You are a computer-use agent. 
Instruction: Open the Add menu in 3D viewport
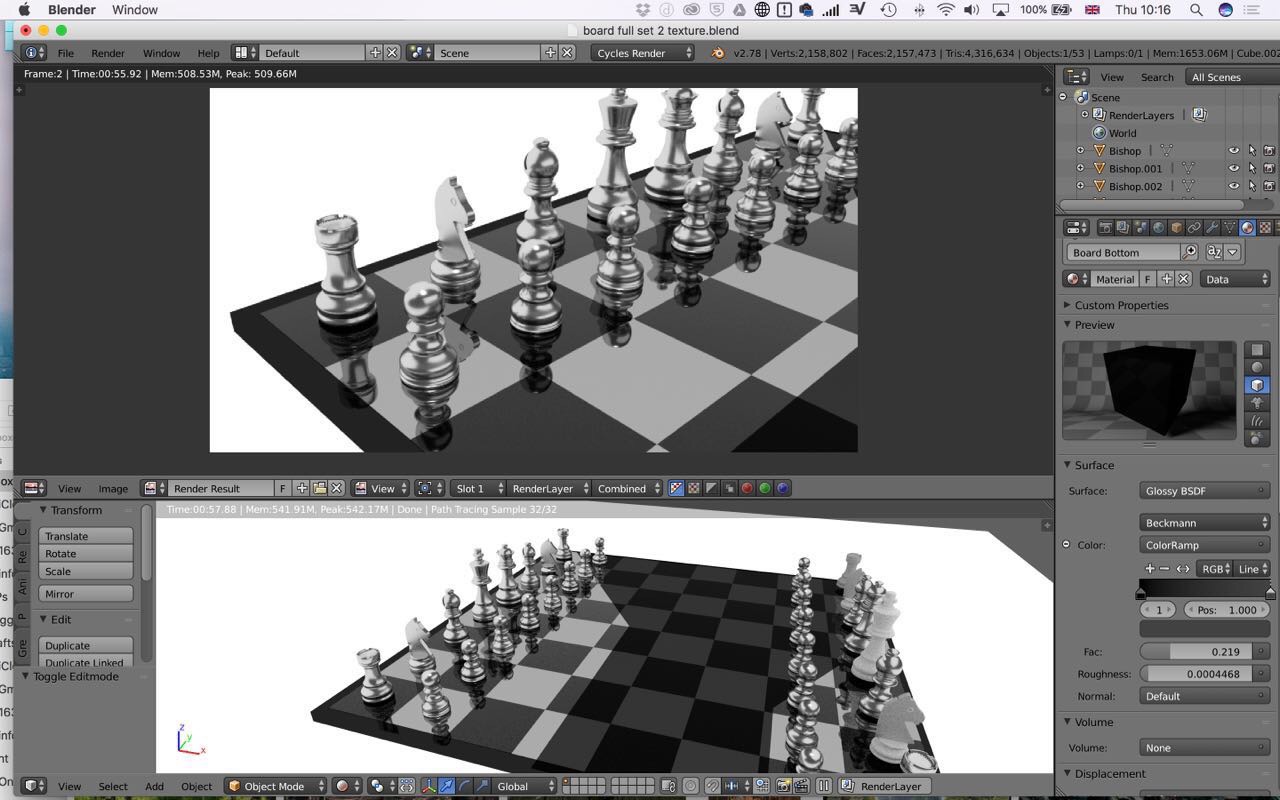154,786
